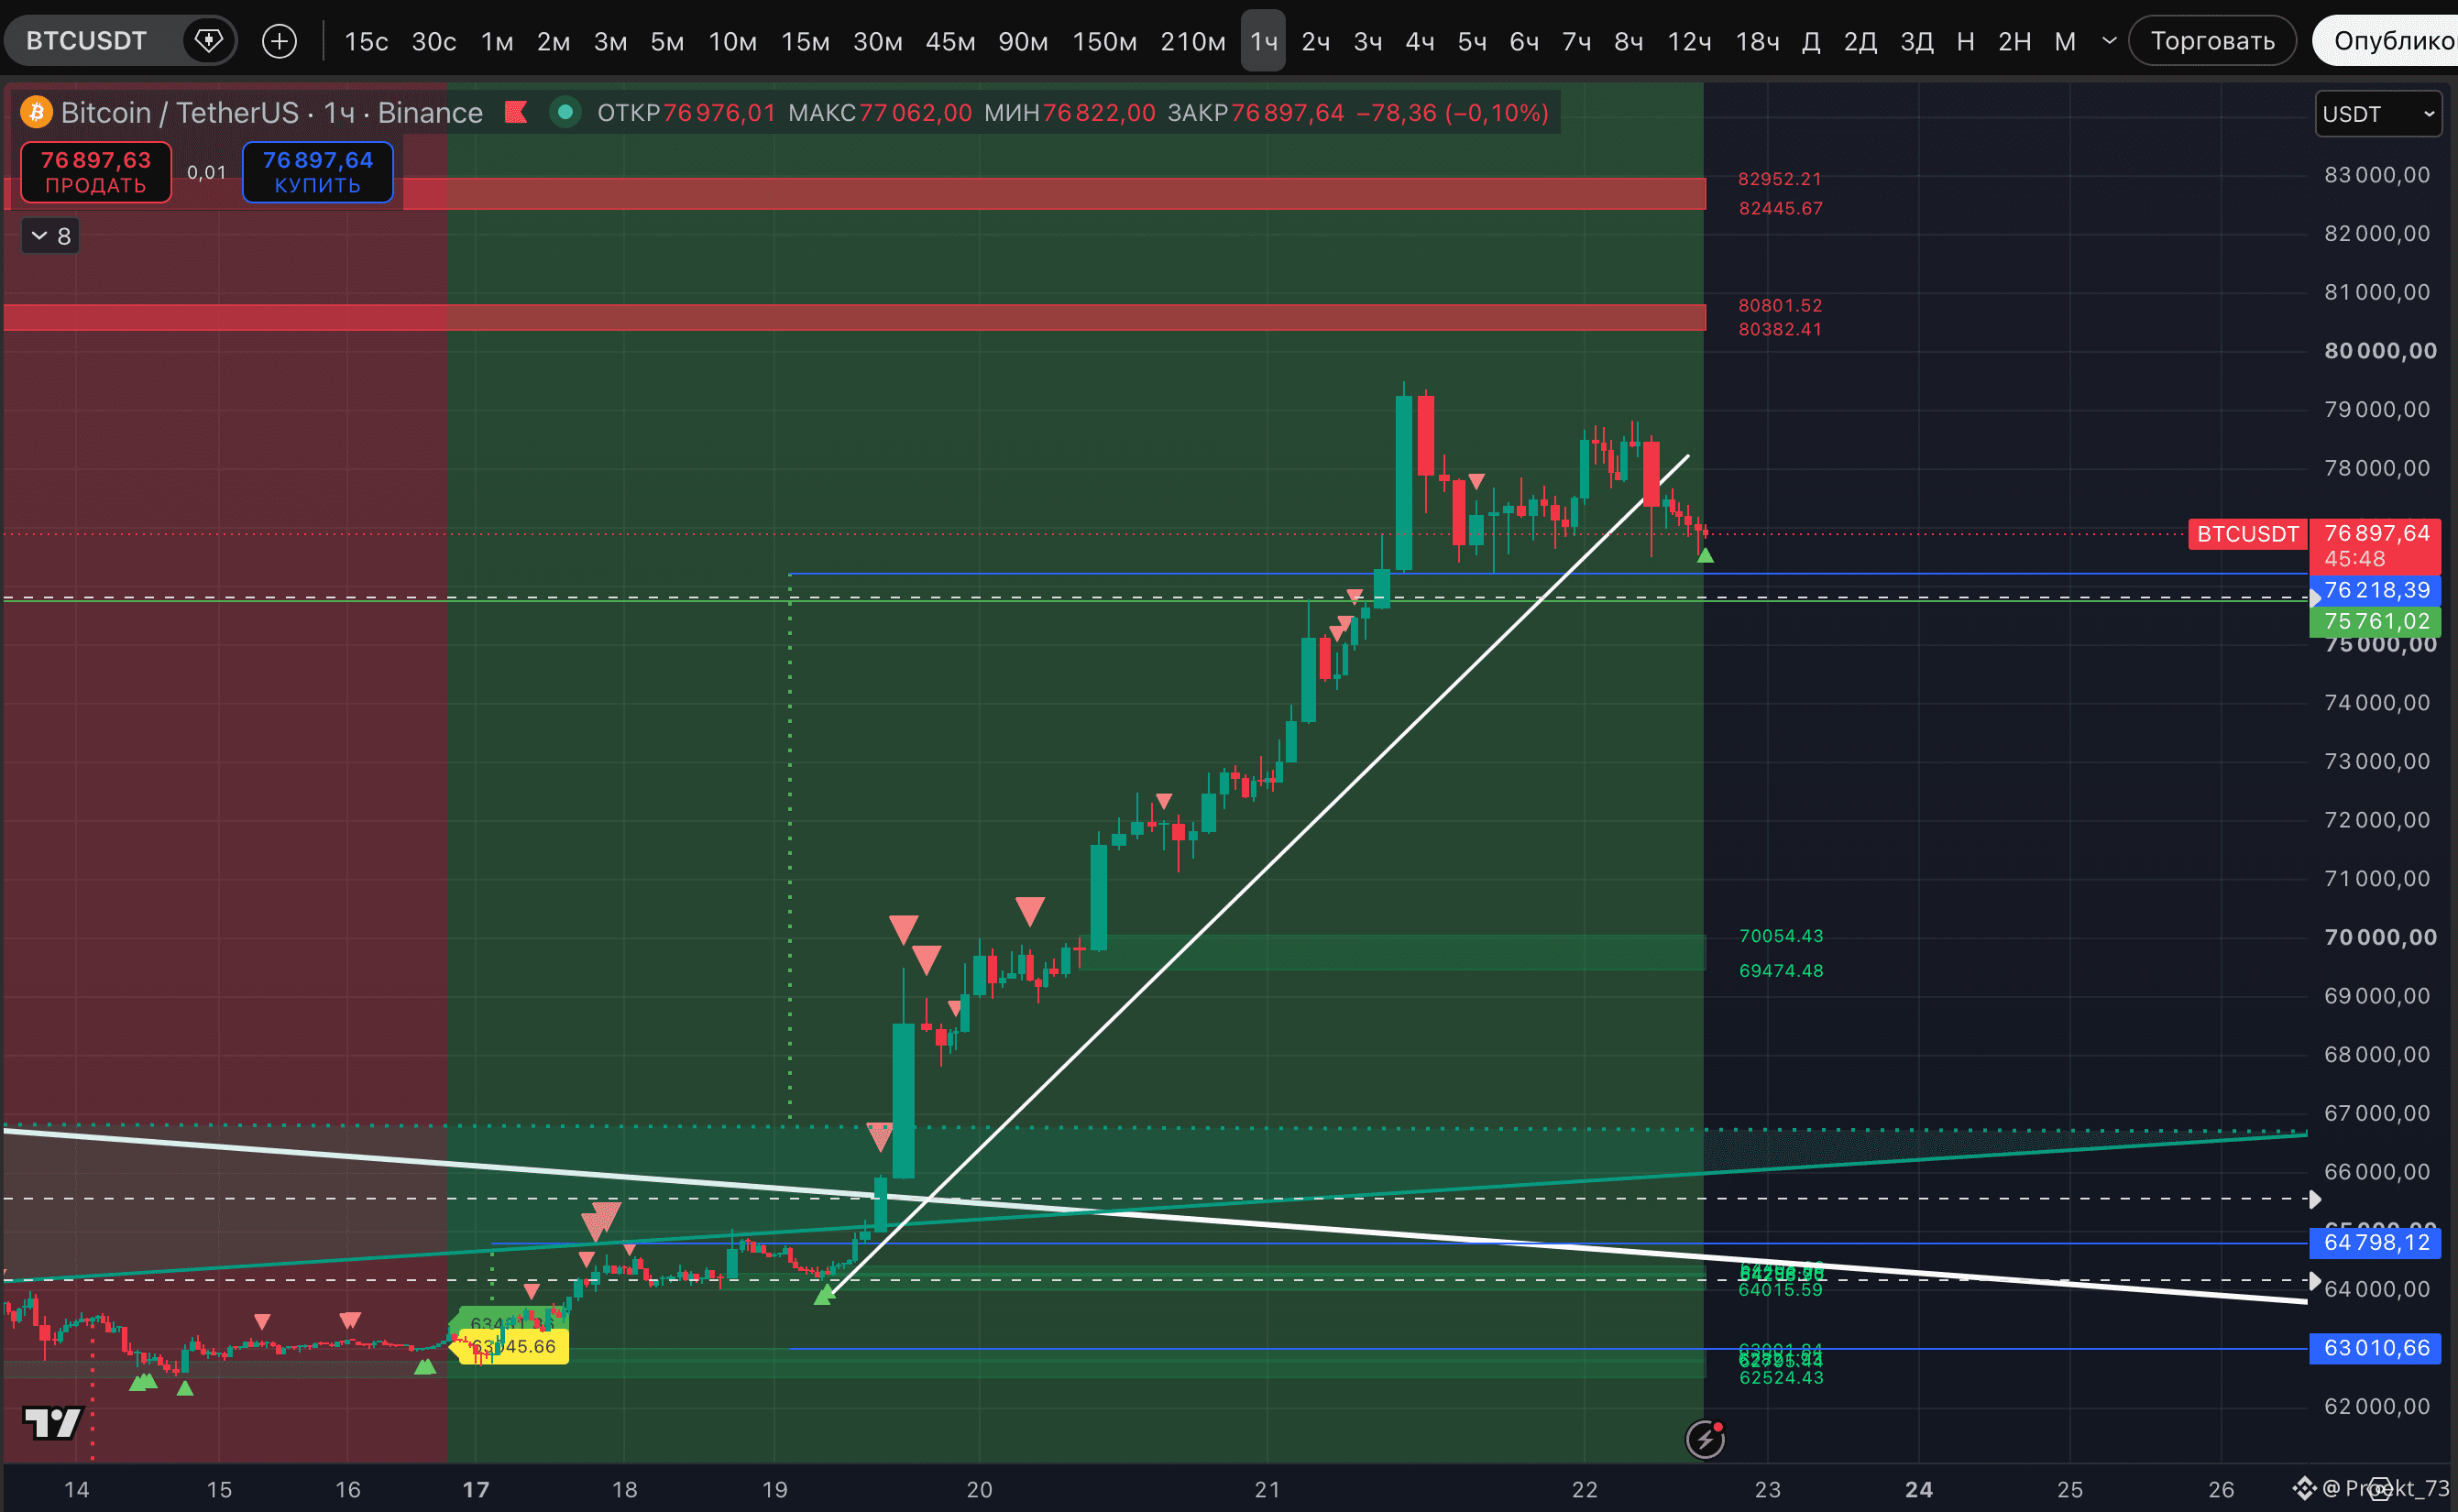2458x1512 pixels.
Task: Open the USDT currency dropdown
Action: pos(2378,114)
